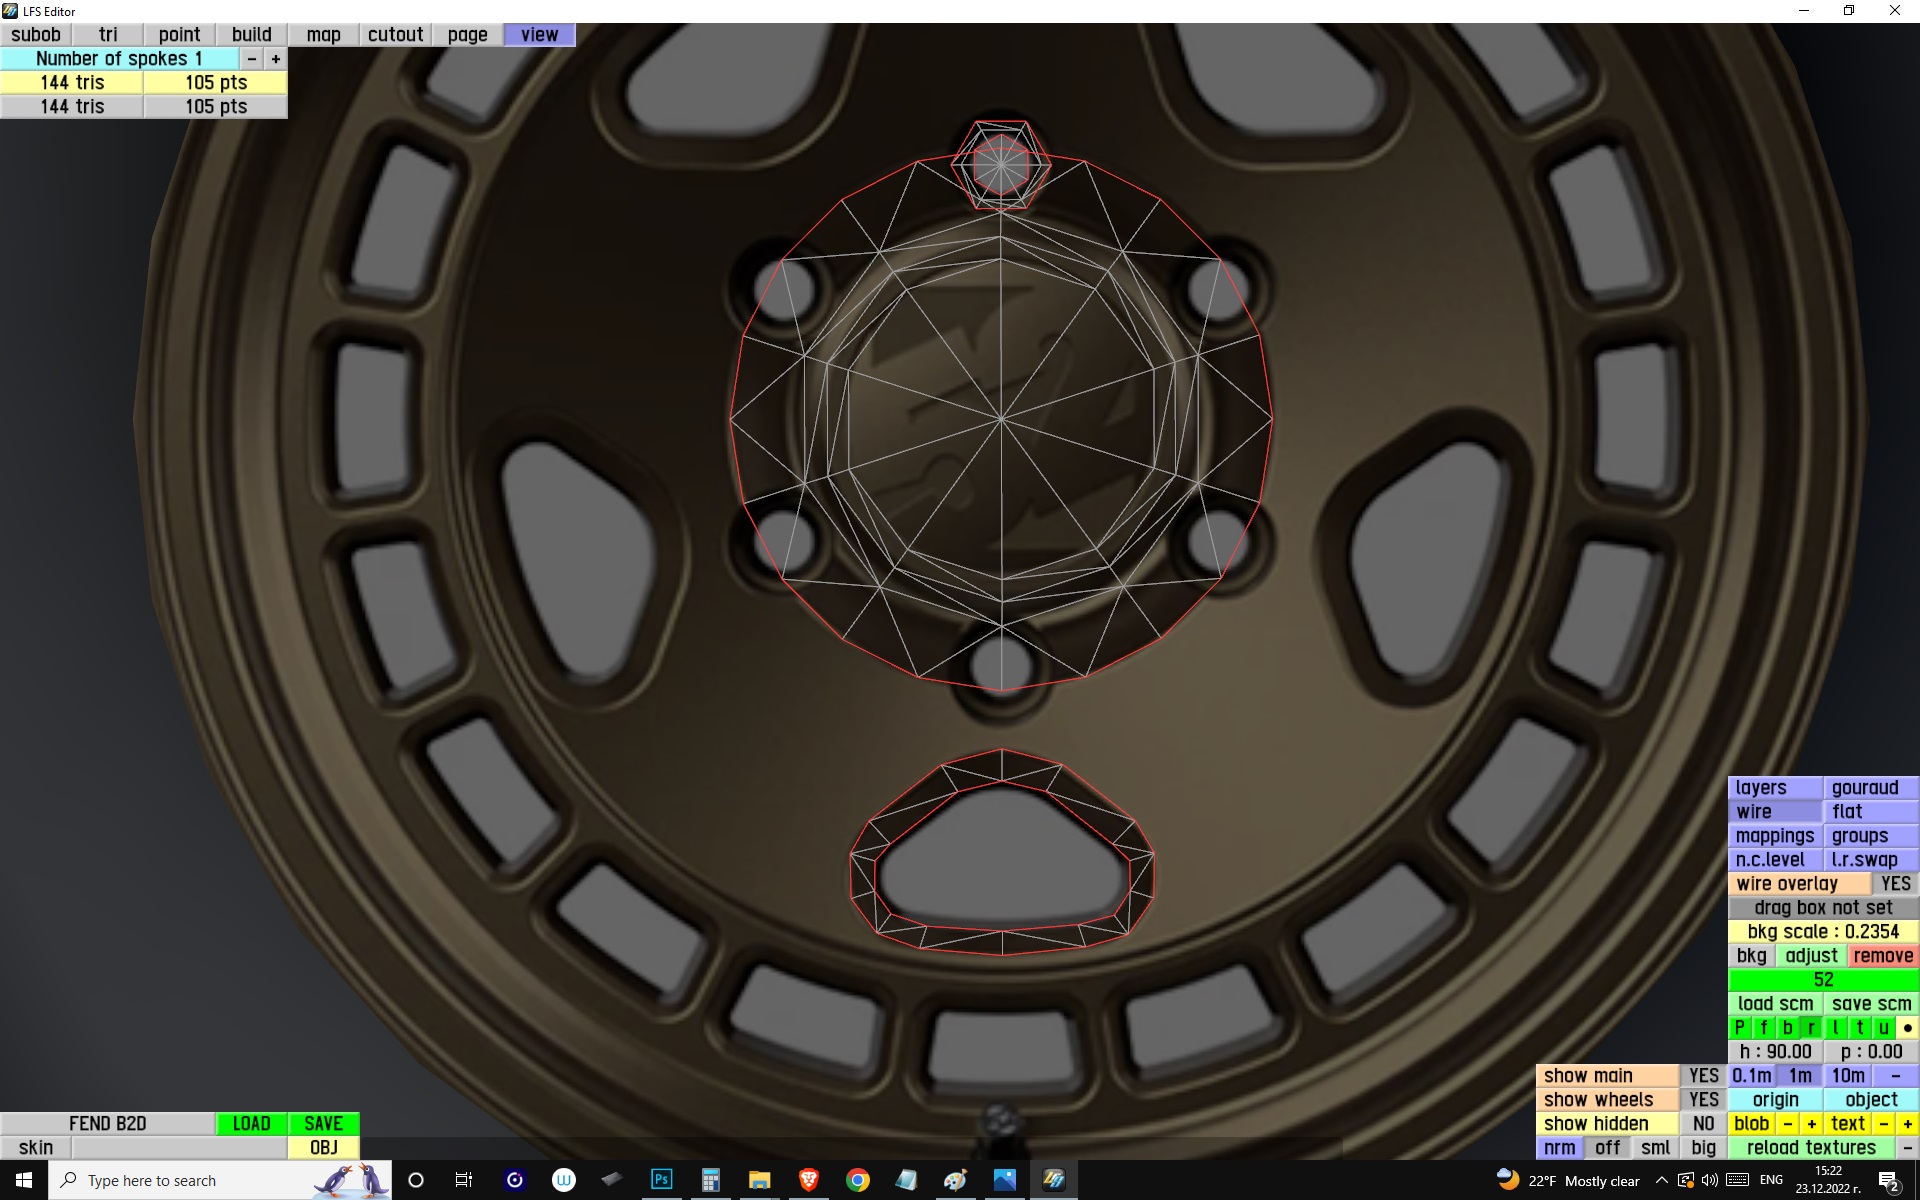
Task: Open the cutout menu tab
Action: 395,35
